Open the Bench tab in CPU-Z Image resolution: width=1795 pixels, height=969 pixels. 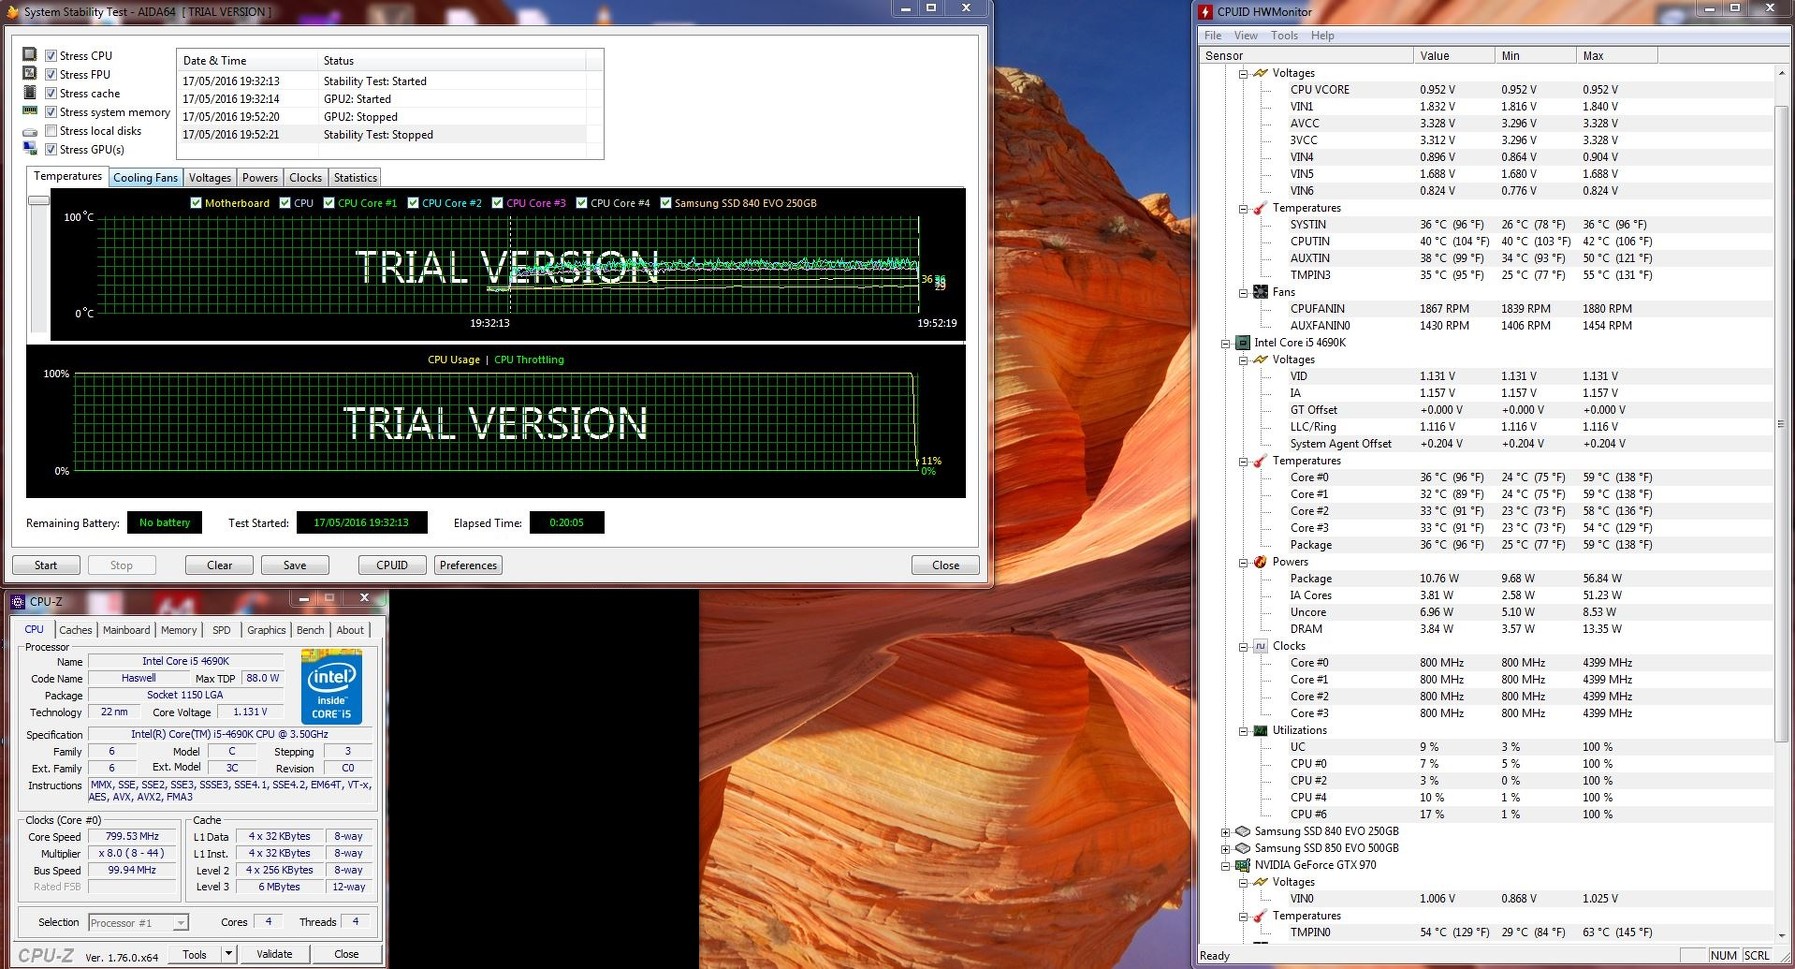310,630
